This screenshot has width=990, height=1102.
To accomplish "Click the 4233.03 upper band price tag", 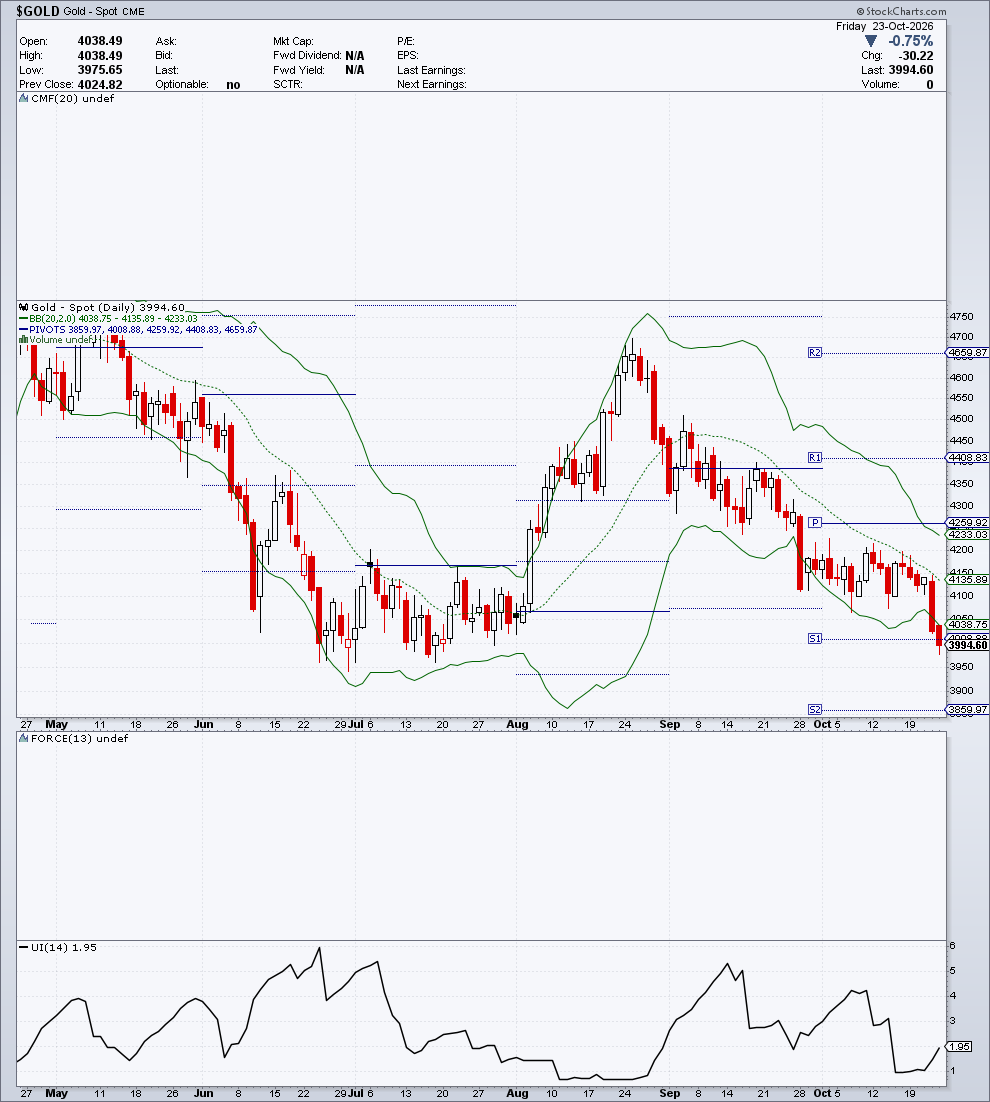I will (x=968, y=535).
